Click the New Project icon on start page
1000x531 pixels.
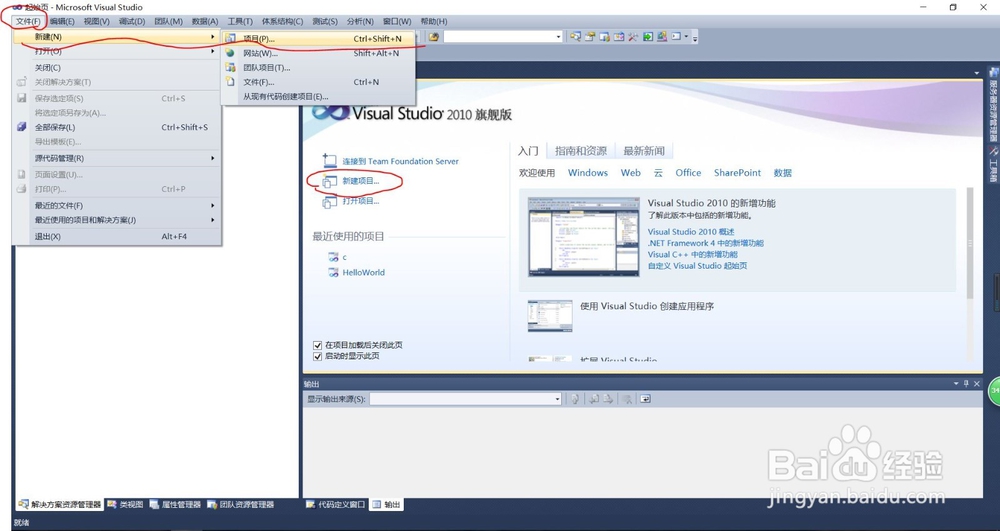point(329,181)
